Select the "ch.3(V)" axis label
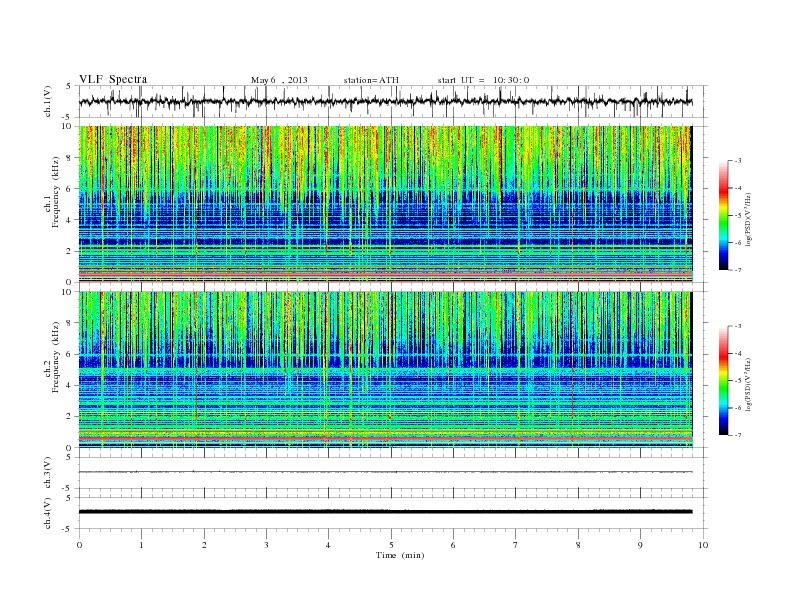 point(48,473)
